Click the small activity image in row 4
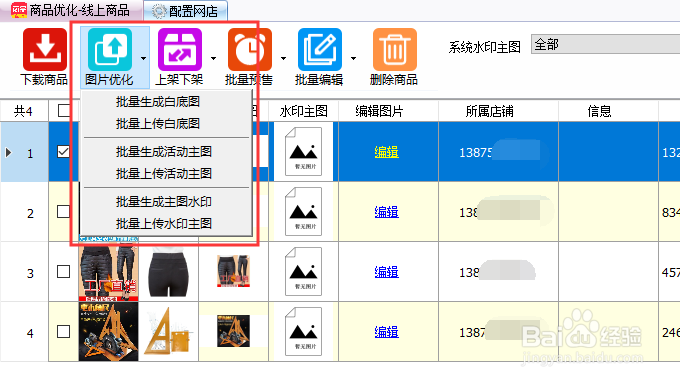 point(233,331)
